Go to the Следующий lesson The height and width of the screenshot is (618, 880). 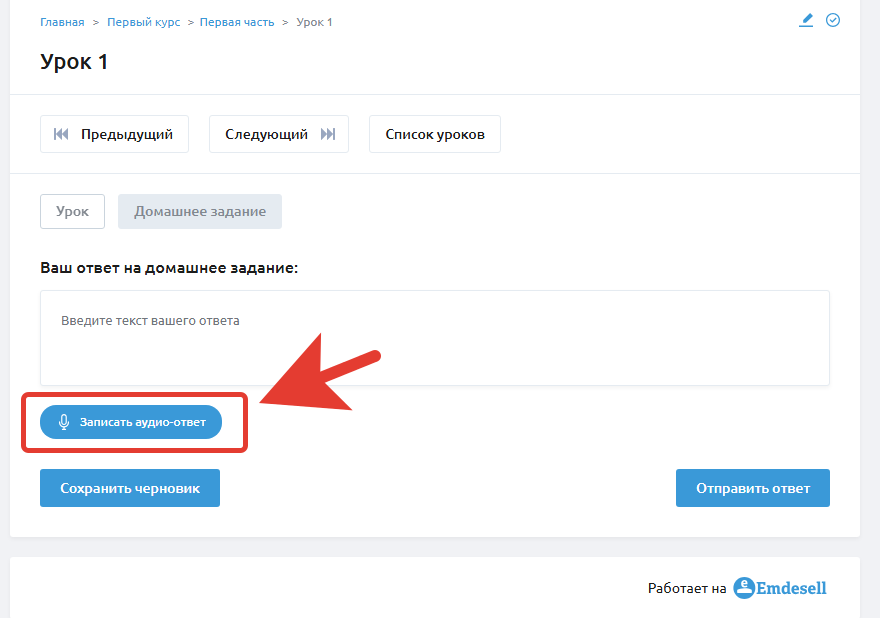click(x=279, y=134)
